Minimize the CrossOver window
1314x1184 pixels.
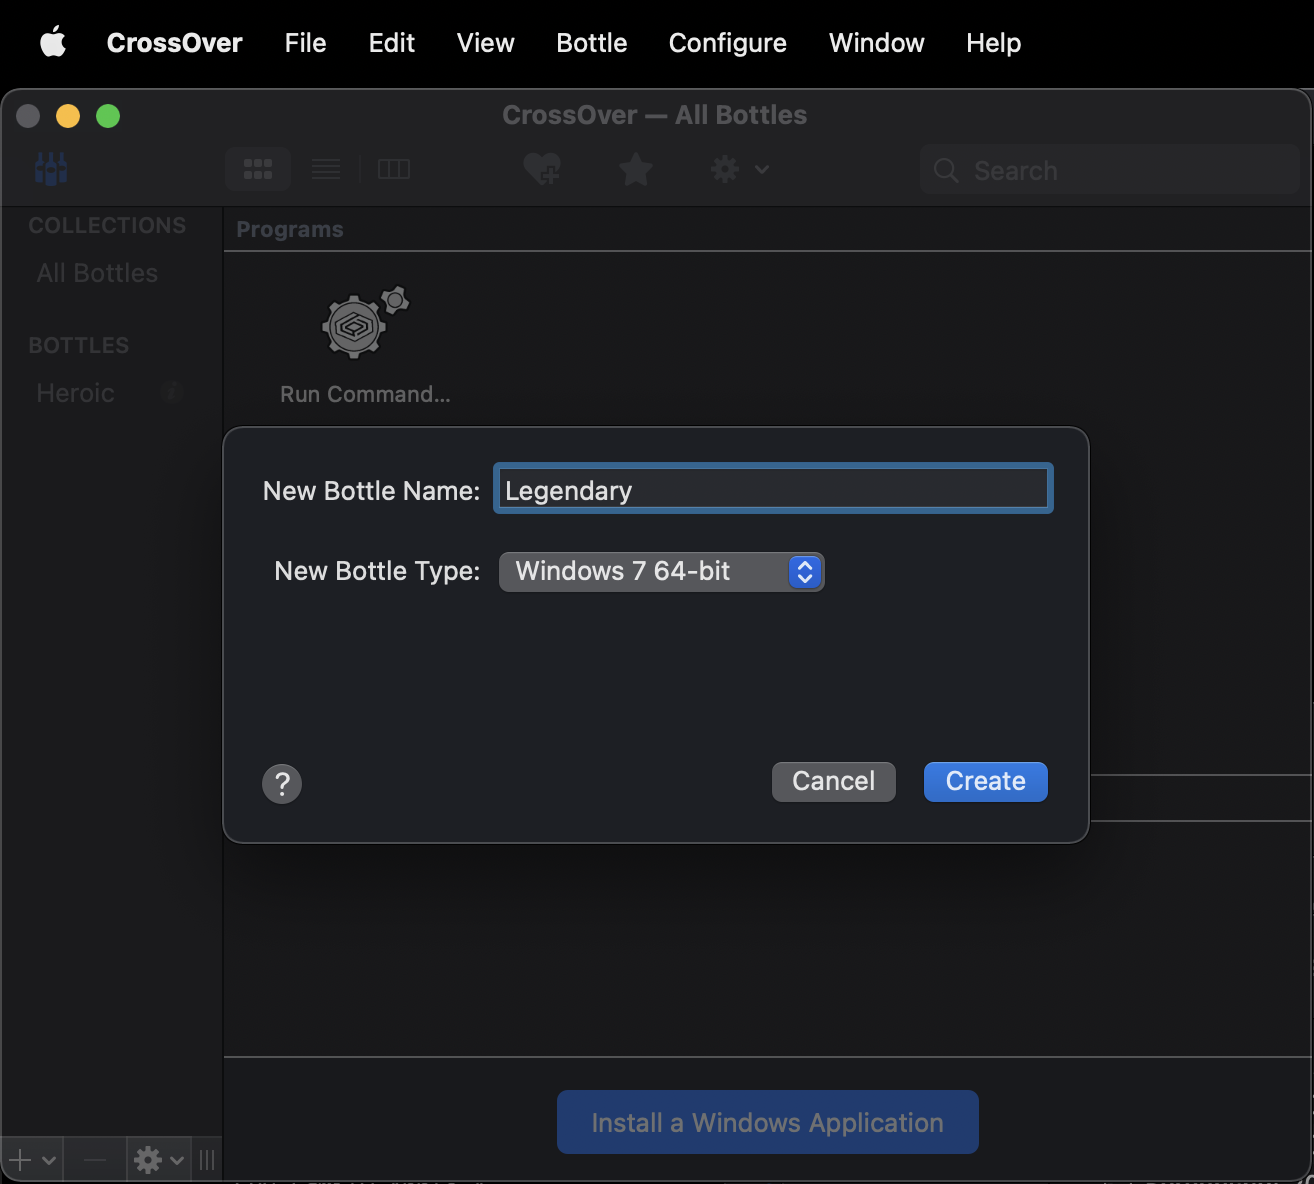click(68, 116)
